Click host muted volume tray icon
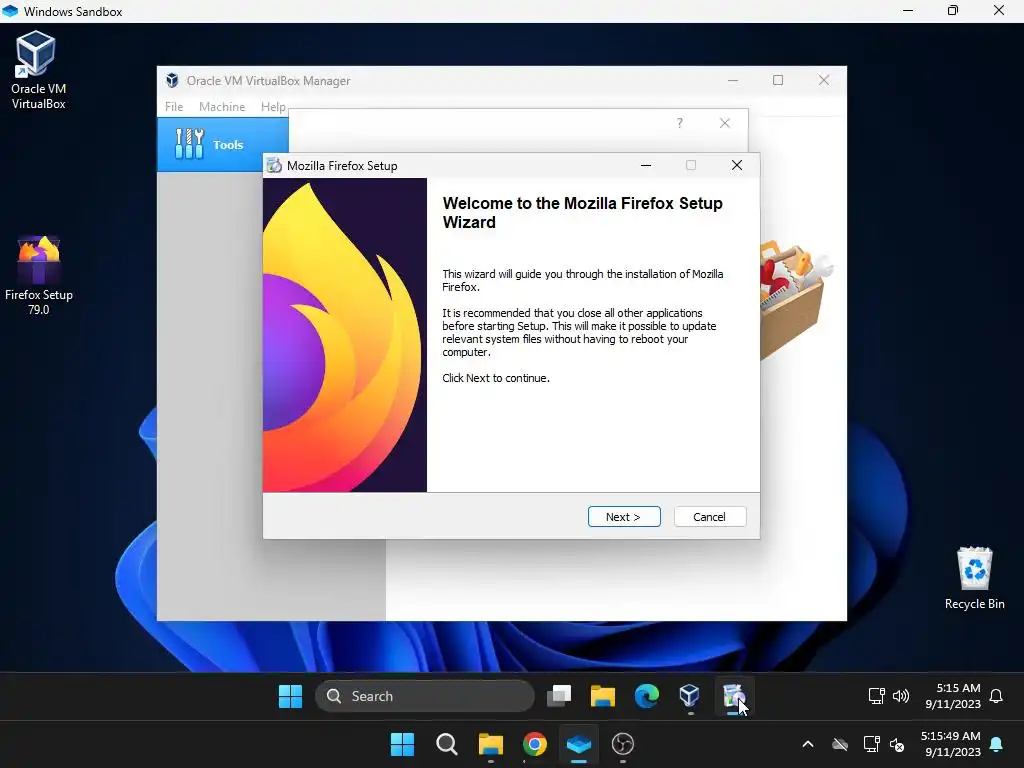Viewport: 1024px width, 768px height. 897,744
